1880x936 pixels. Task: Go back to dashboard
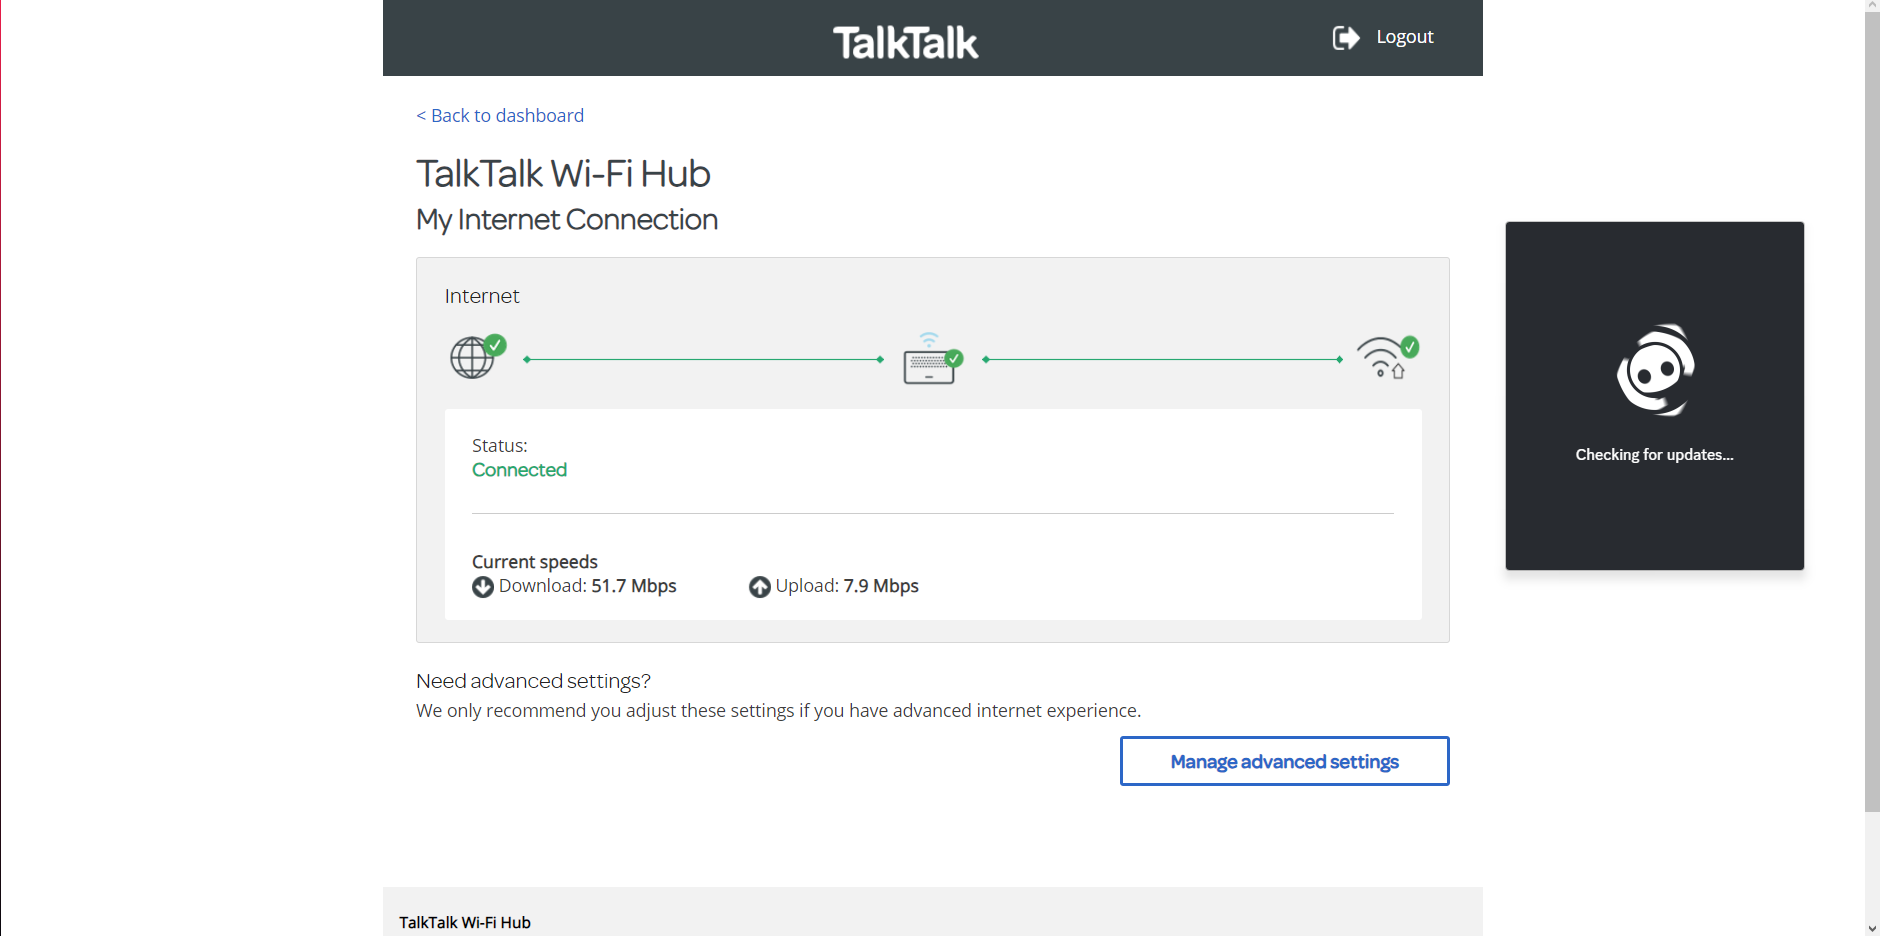pos(500,116)
